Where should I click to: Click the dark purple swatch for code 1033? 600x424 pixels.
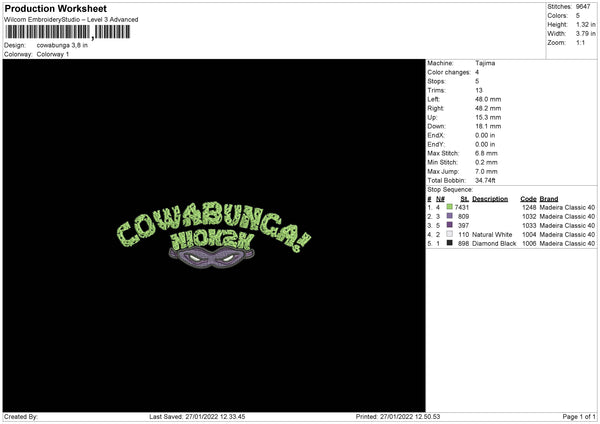(449, 225)
